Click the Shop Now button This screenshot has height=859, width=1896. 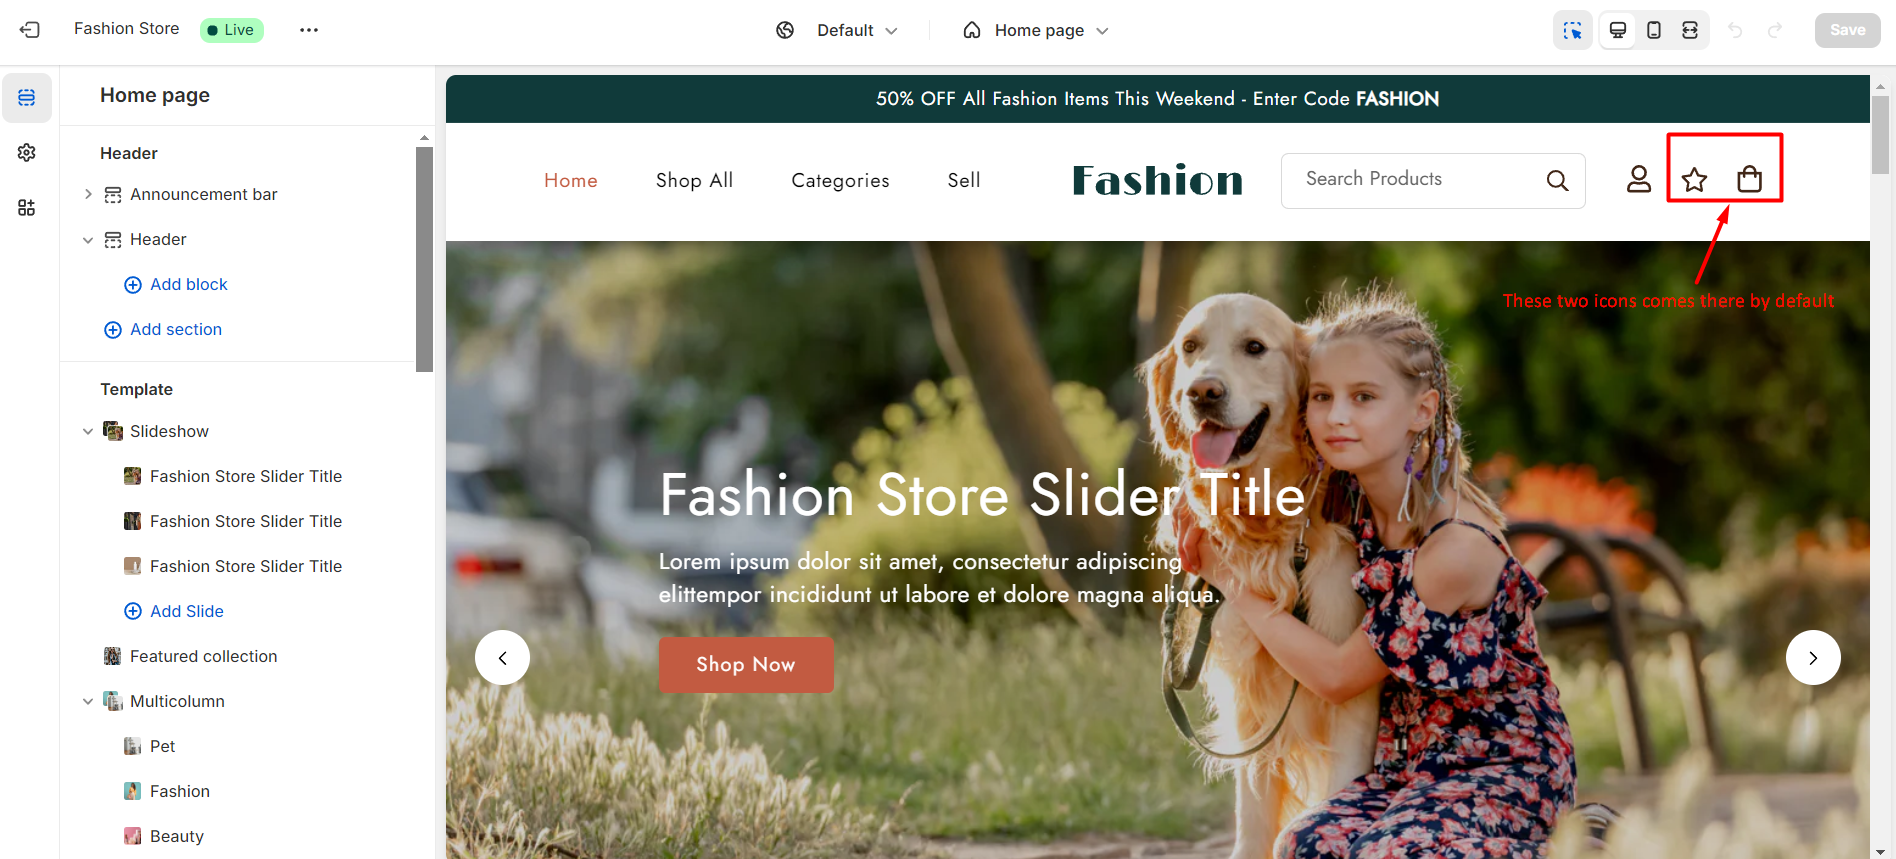pos(746,665)
